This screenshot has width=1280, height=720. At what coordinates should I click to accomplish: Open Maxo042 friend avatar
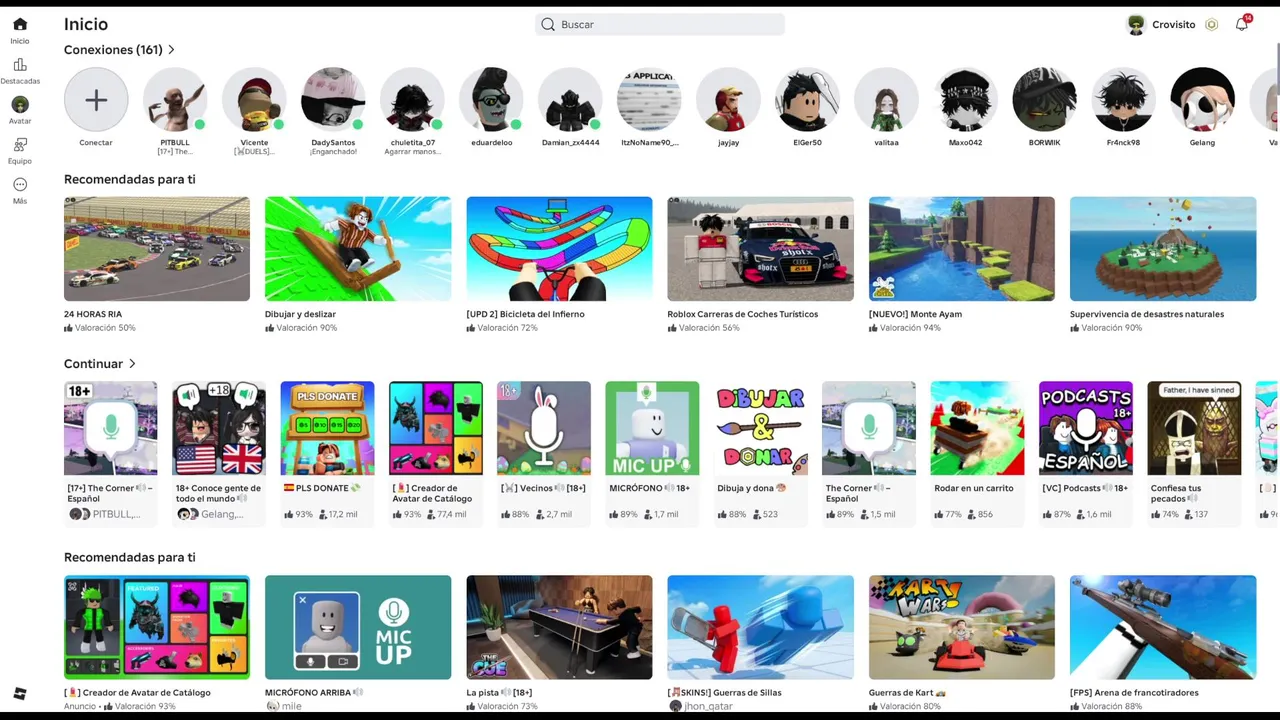click(965, 100)
